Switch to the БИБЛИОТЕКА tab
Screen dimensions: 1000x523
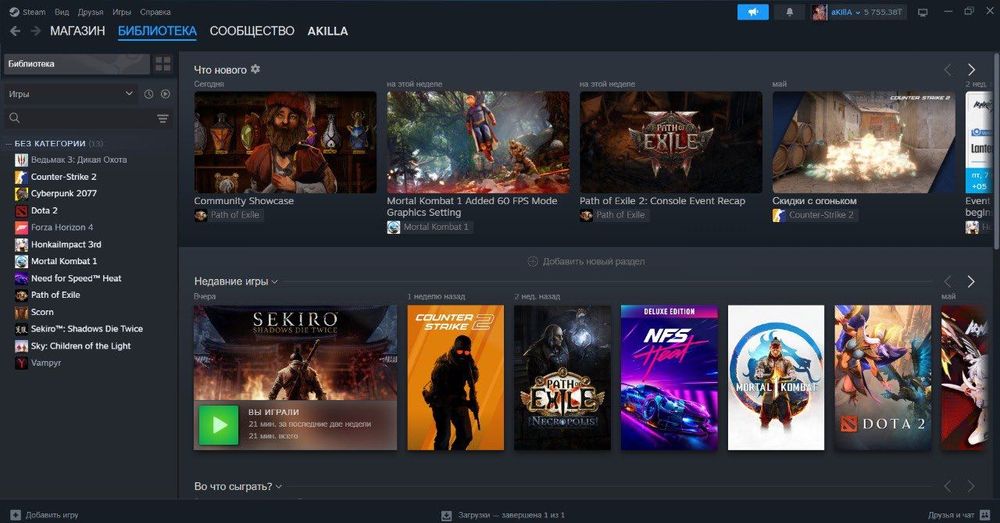tap(157, 31)
